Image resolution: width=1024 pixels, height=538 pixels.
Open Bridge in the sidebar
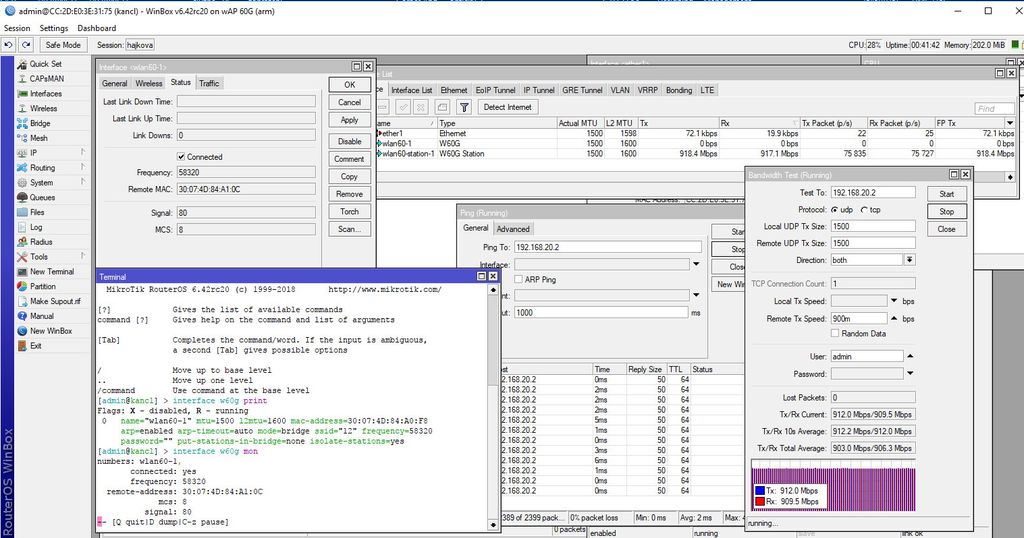tap(40, 123)
